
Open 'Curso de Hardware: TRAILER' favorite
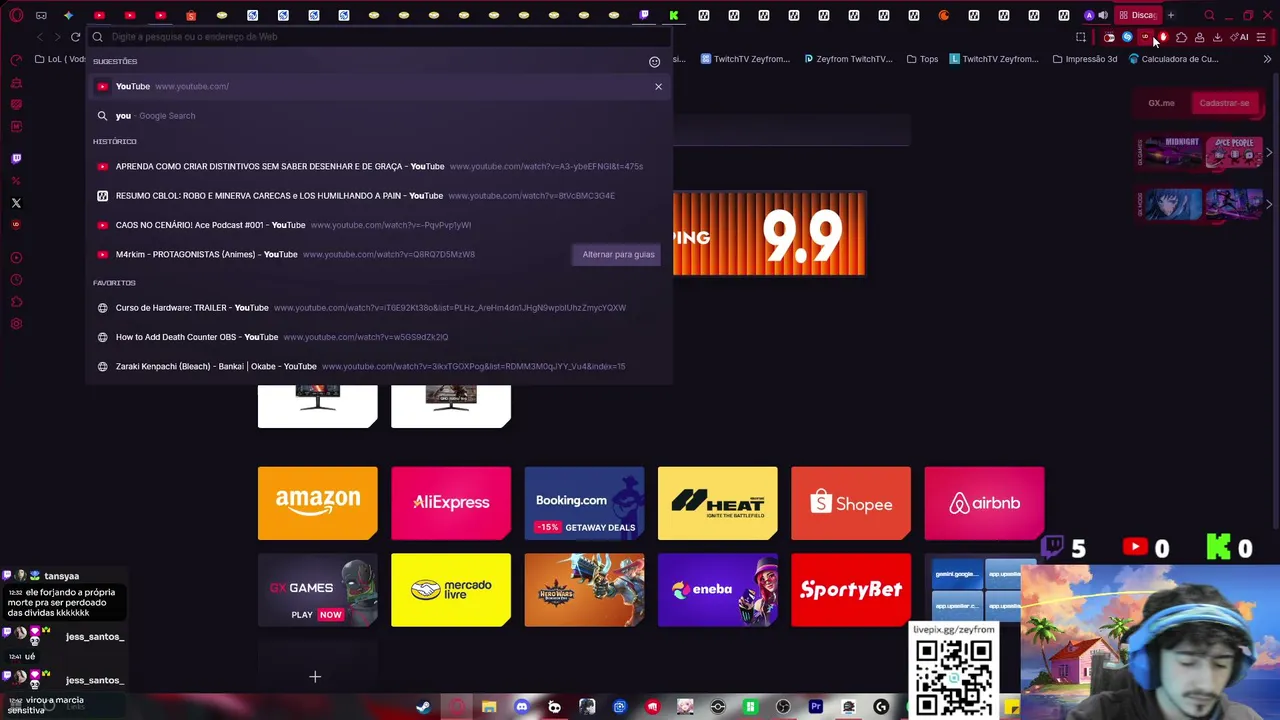[x=378, y=308]
